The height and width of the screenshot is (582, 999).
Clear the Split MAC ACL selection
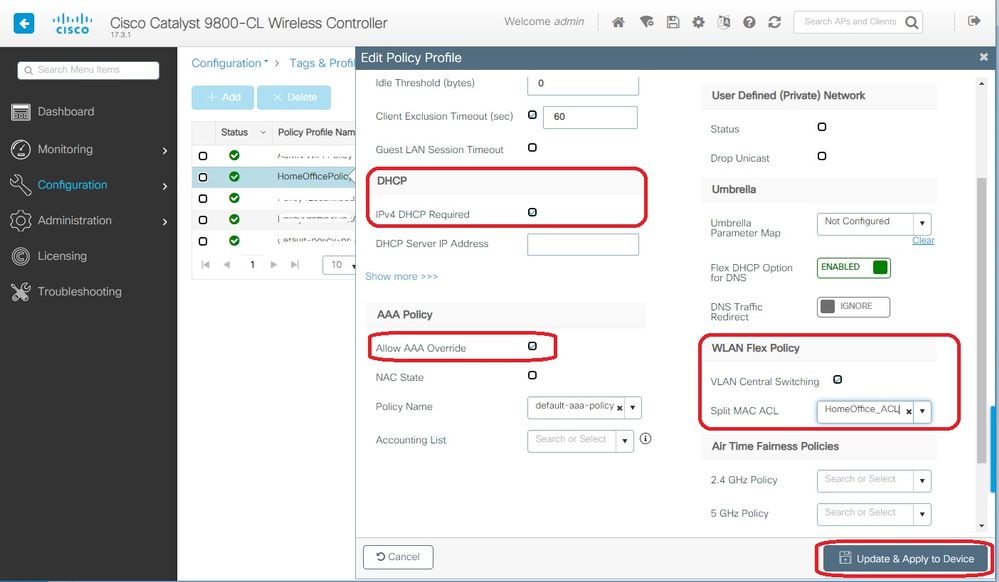click(x=909, y=412)
